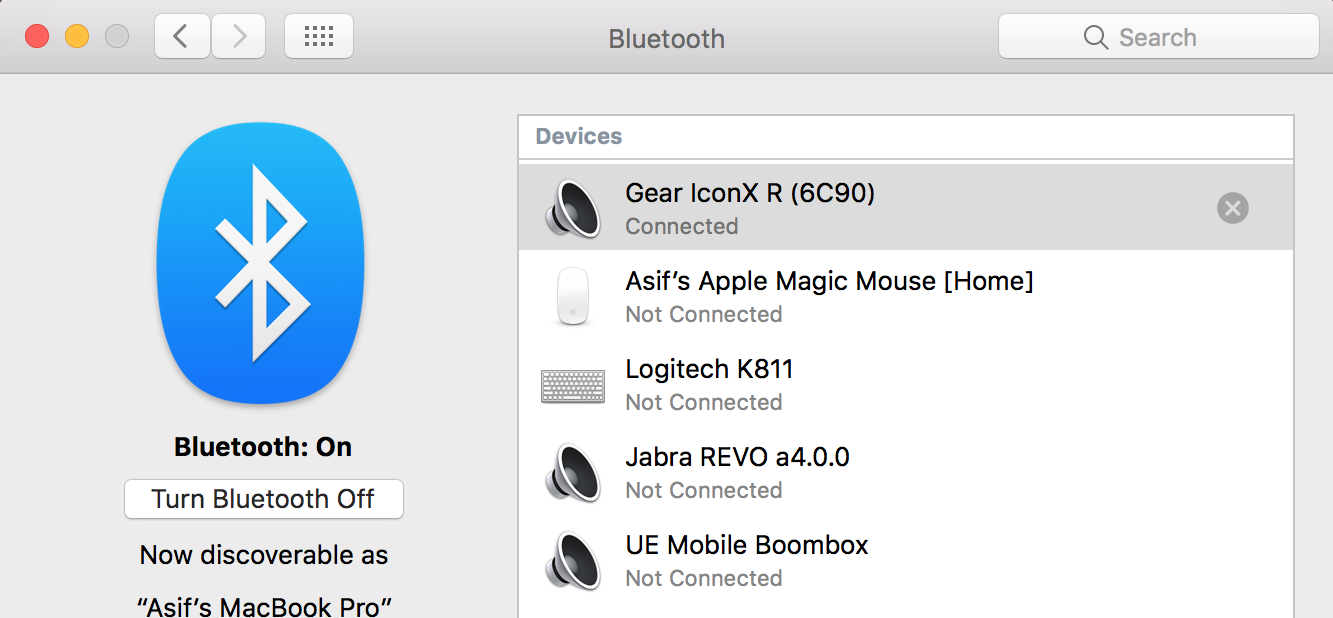The height and width of the screenshot is (618, 1333).
Task: Click the Apple Magic Mouse device icon
Action: pos(573,296)
